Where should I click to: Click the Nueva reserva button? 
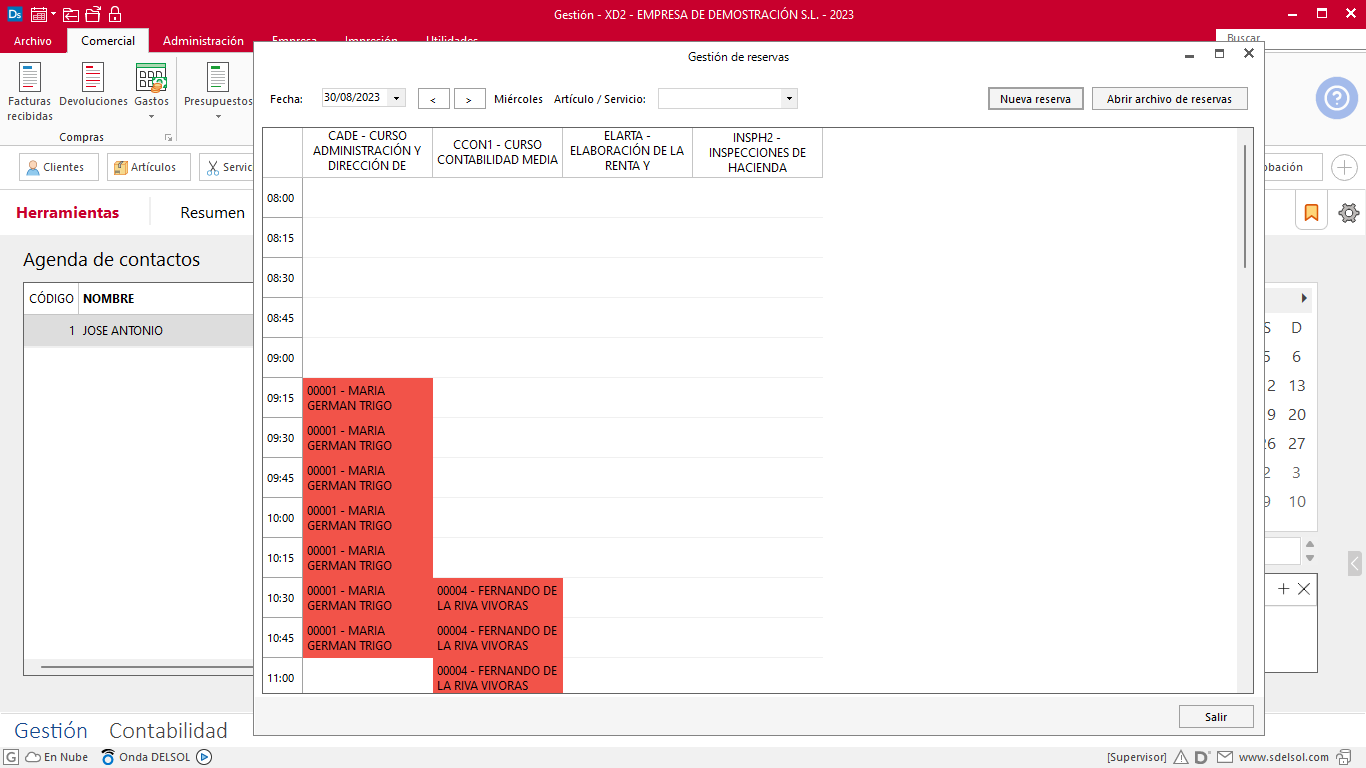(x=1035, y=99)
